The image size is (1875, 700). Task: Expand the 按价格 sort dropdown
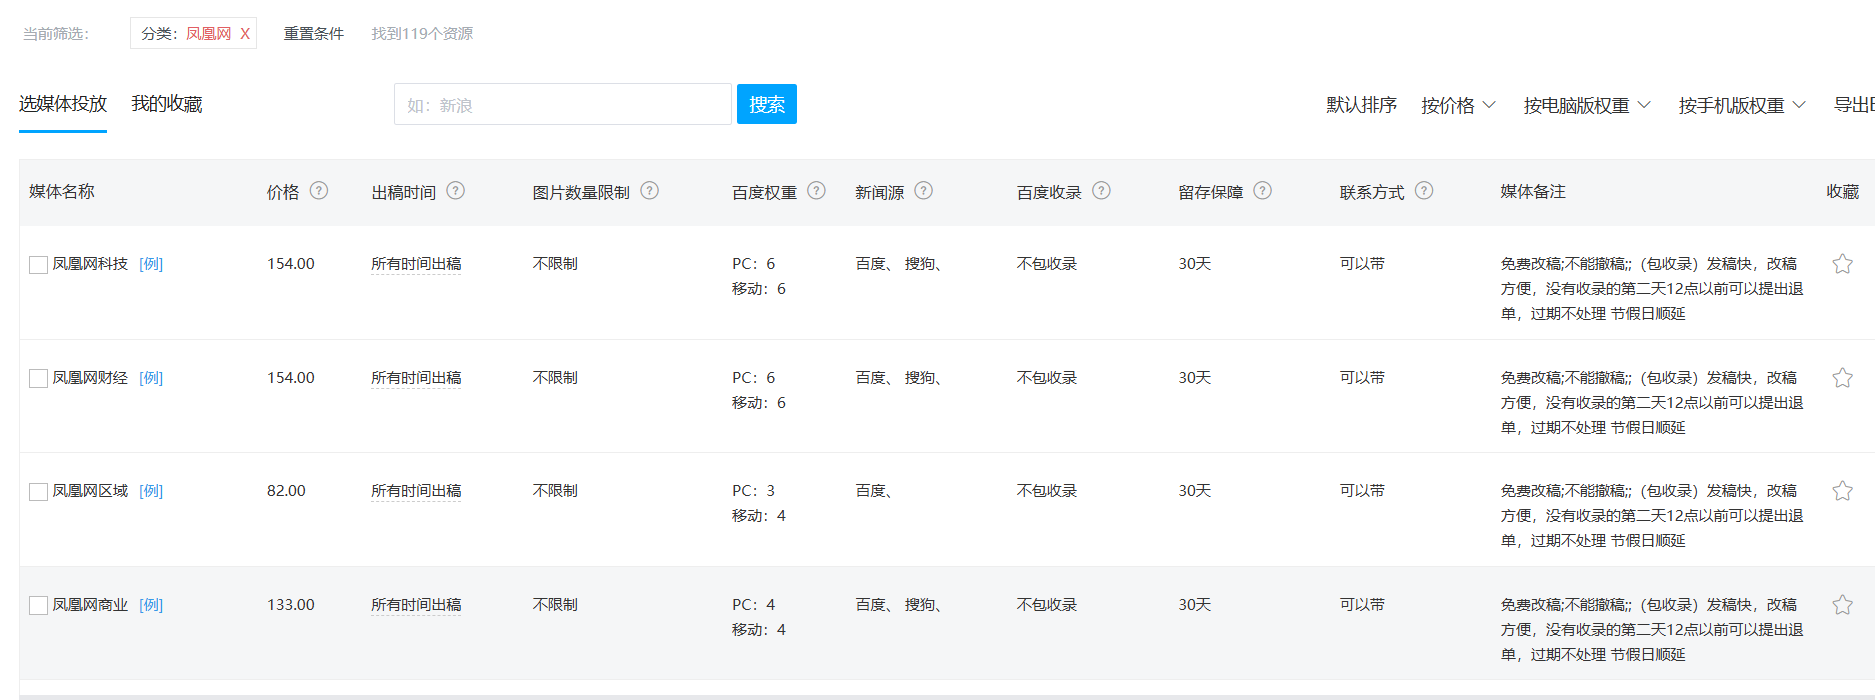point(1458,105)
